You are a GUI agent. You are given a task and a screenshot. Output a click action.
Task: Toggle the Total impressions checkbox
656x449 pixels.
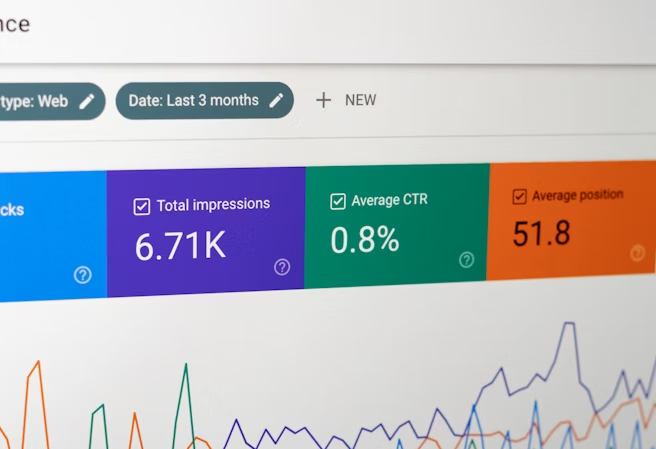pos(141,206)
